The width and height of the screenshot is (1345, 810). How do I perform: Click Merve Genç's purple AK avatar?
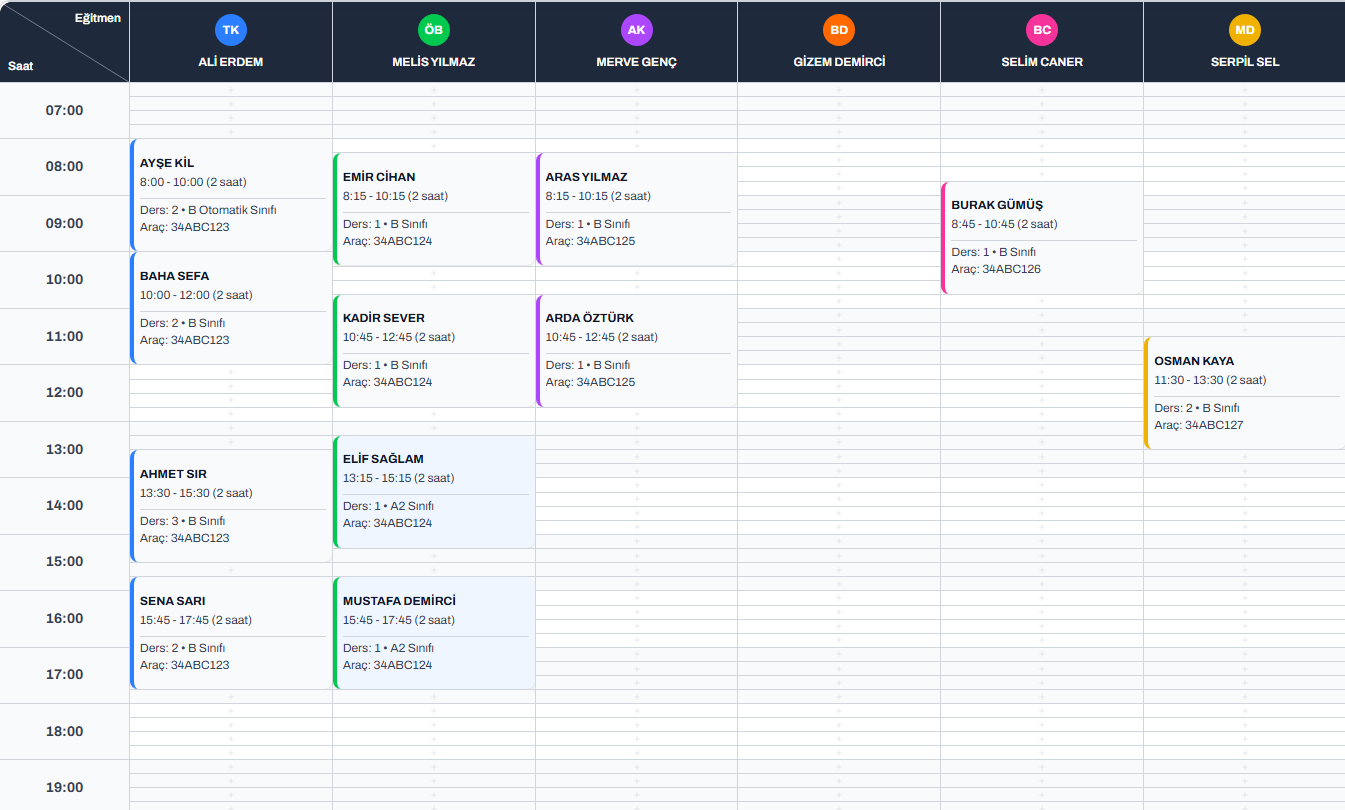[x=636, y=30]
